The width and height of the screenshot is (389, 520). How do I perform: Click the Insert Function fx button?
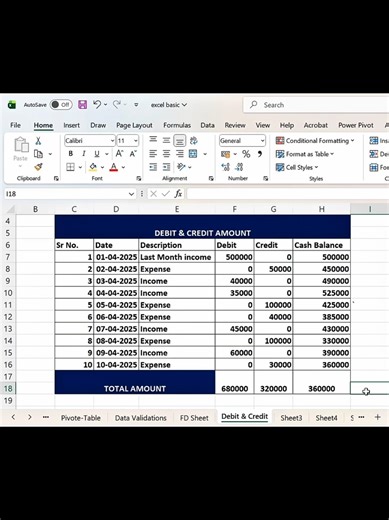tap(178, 194)
